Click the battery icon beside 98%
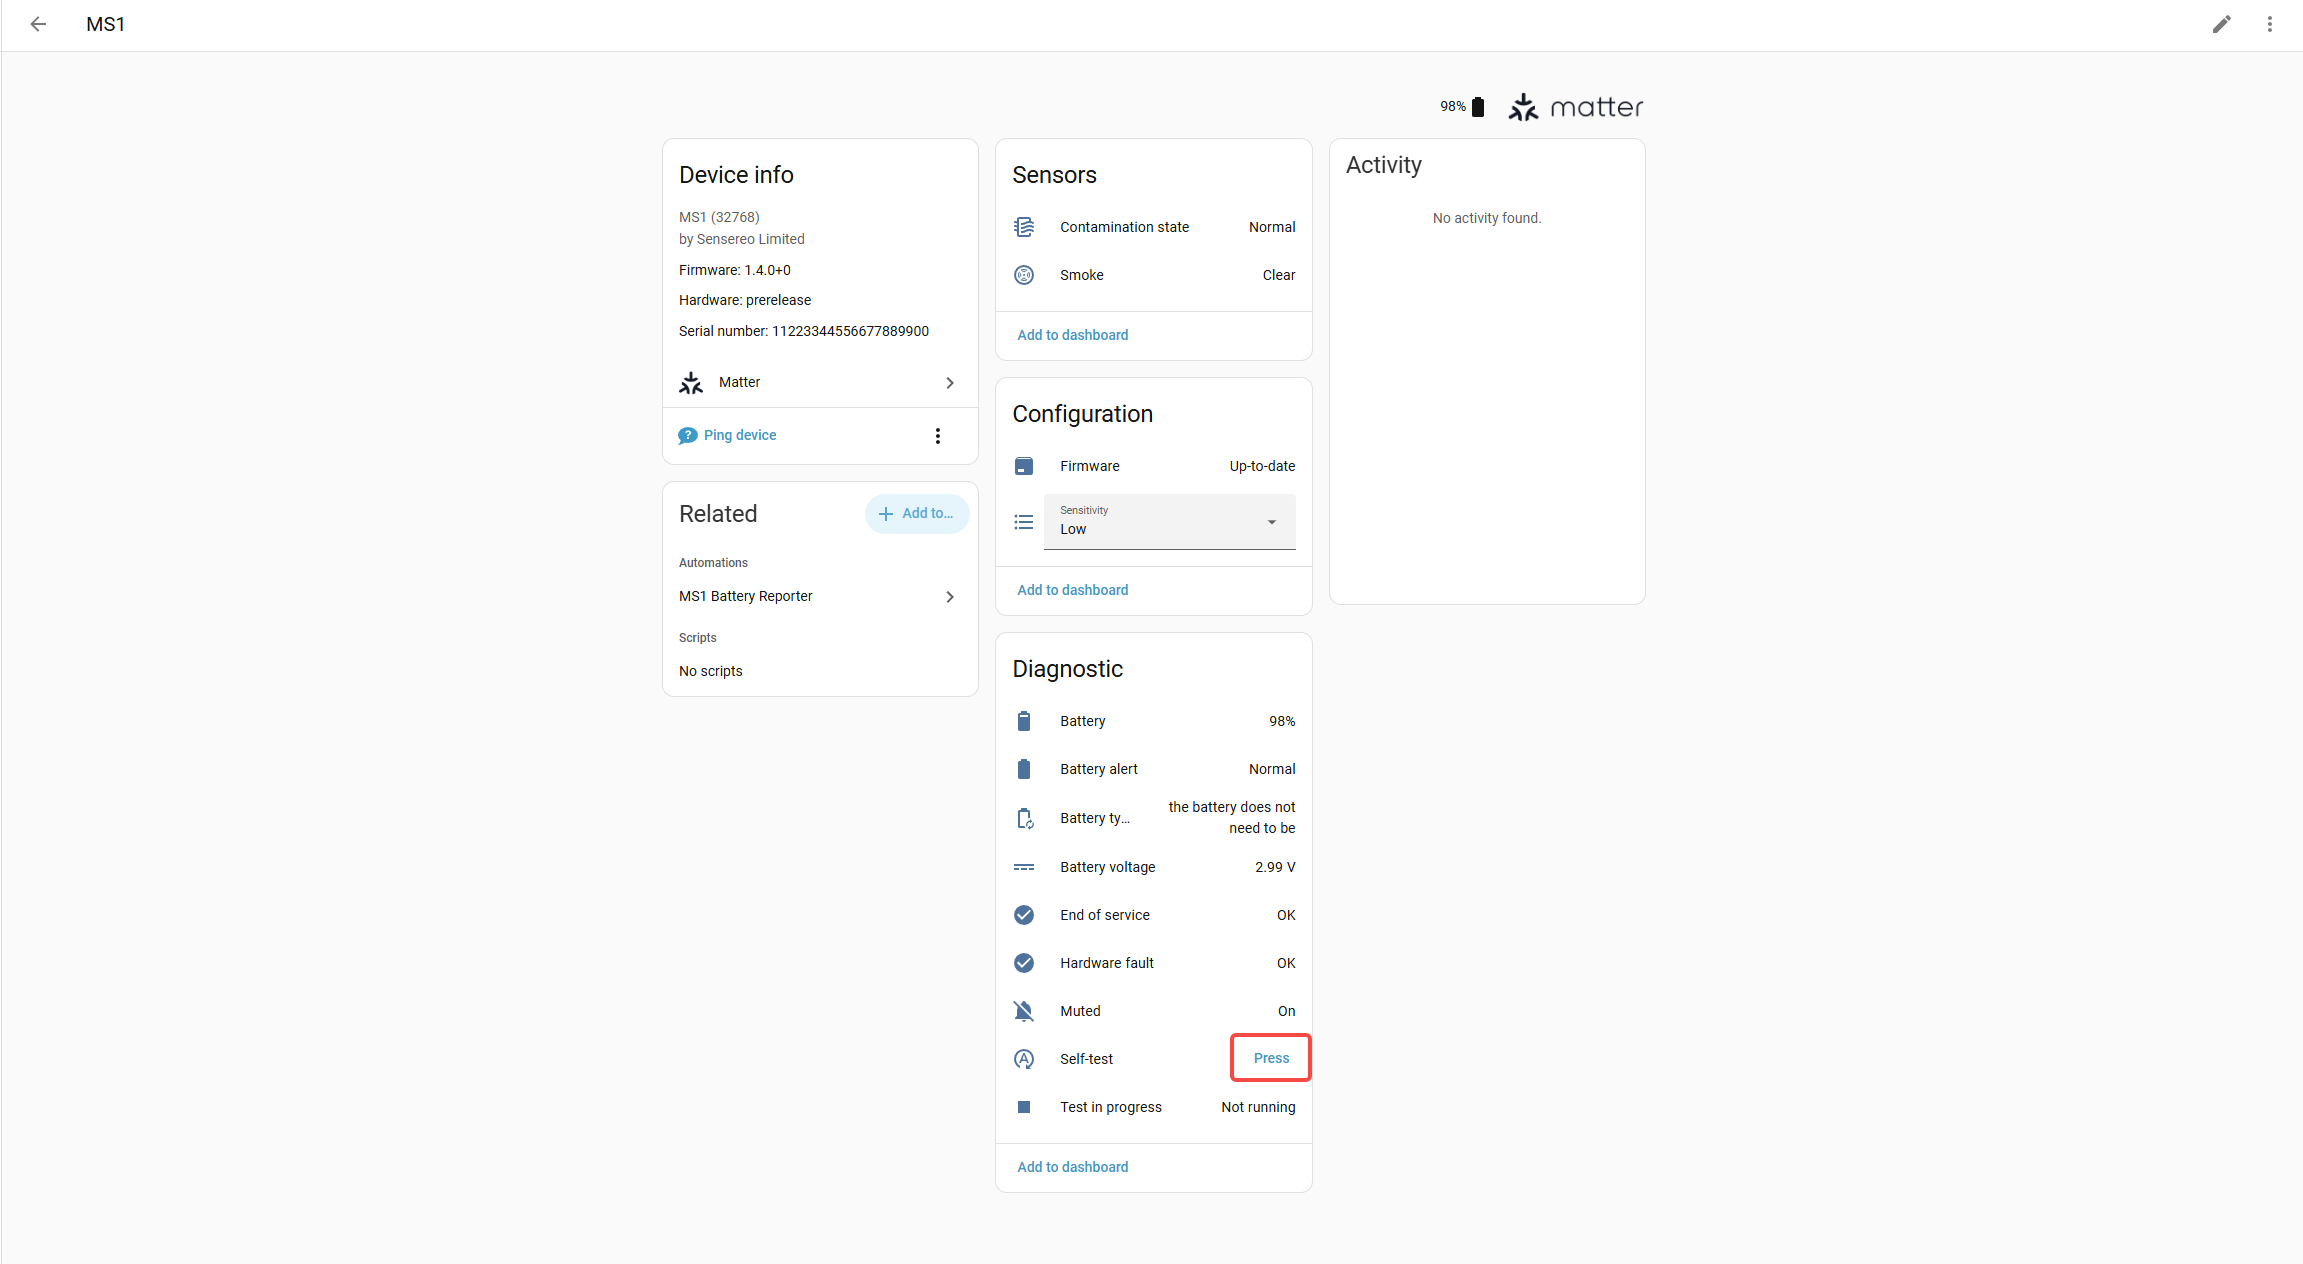Screen dimensions: 2303x1264 tap(1478, 106)
